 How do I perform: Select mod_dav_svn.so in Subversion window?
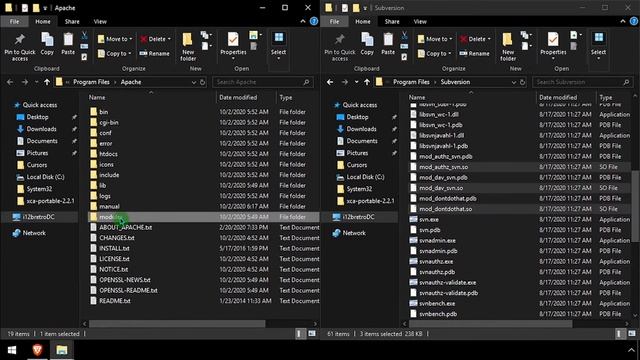pos(441,188)
